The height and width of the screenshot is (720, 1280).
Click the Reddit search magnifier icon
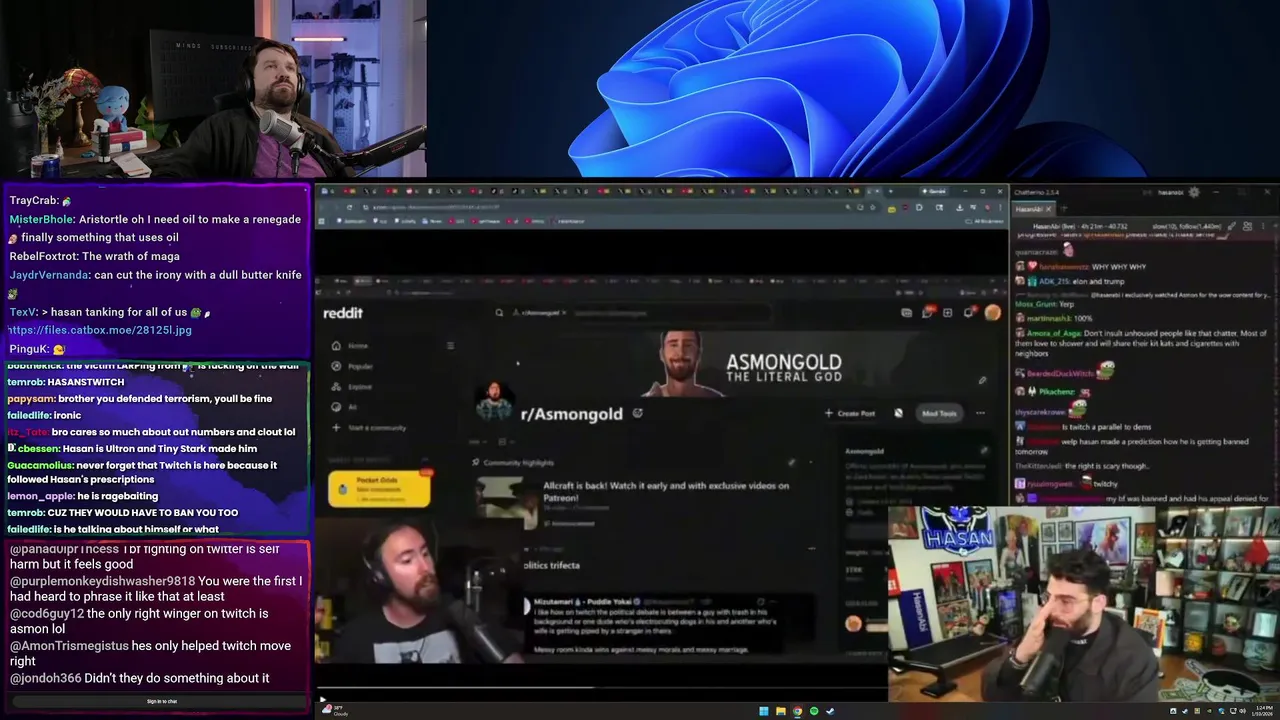point(499,313)
